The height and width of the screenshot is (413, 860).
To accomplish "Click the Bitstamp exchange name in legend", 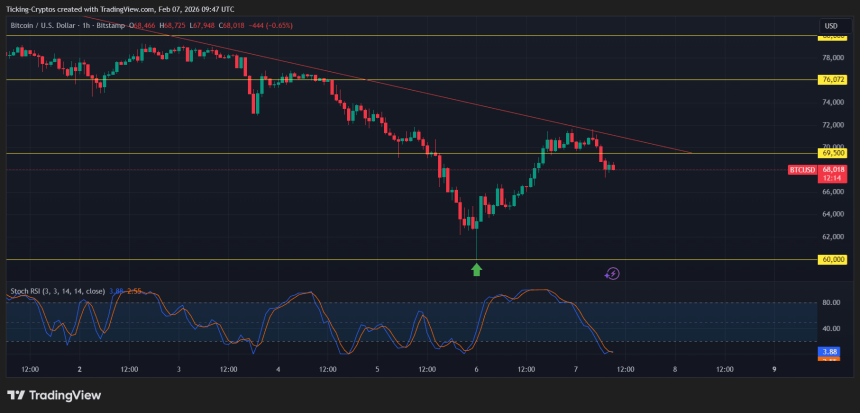I will pos(120,25).
